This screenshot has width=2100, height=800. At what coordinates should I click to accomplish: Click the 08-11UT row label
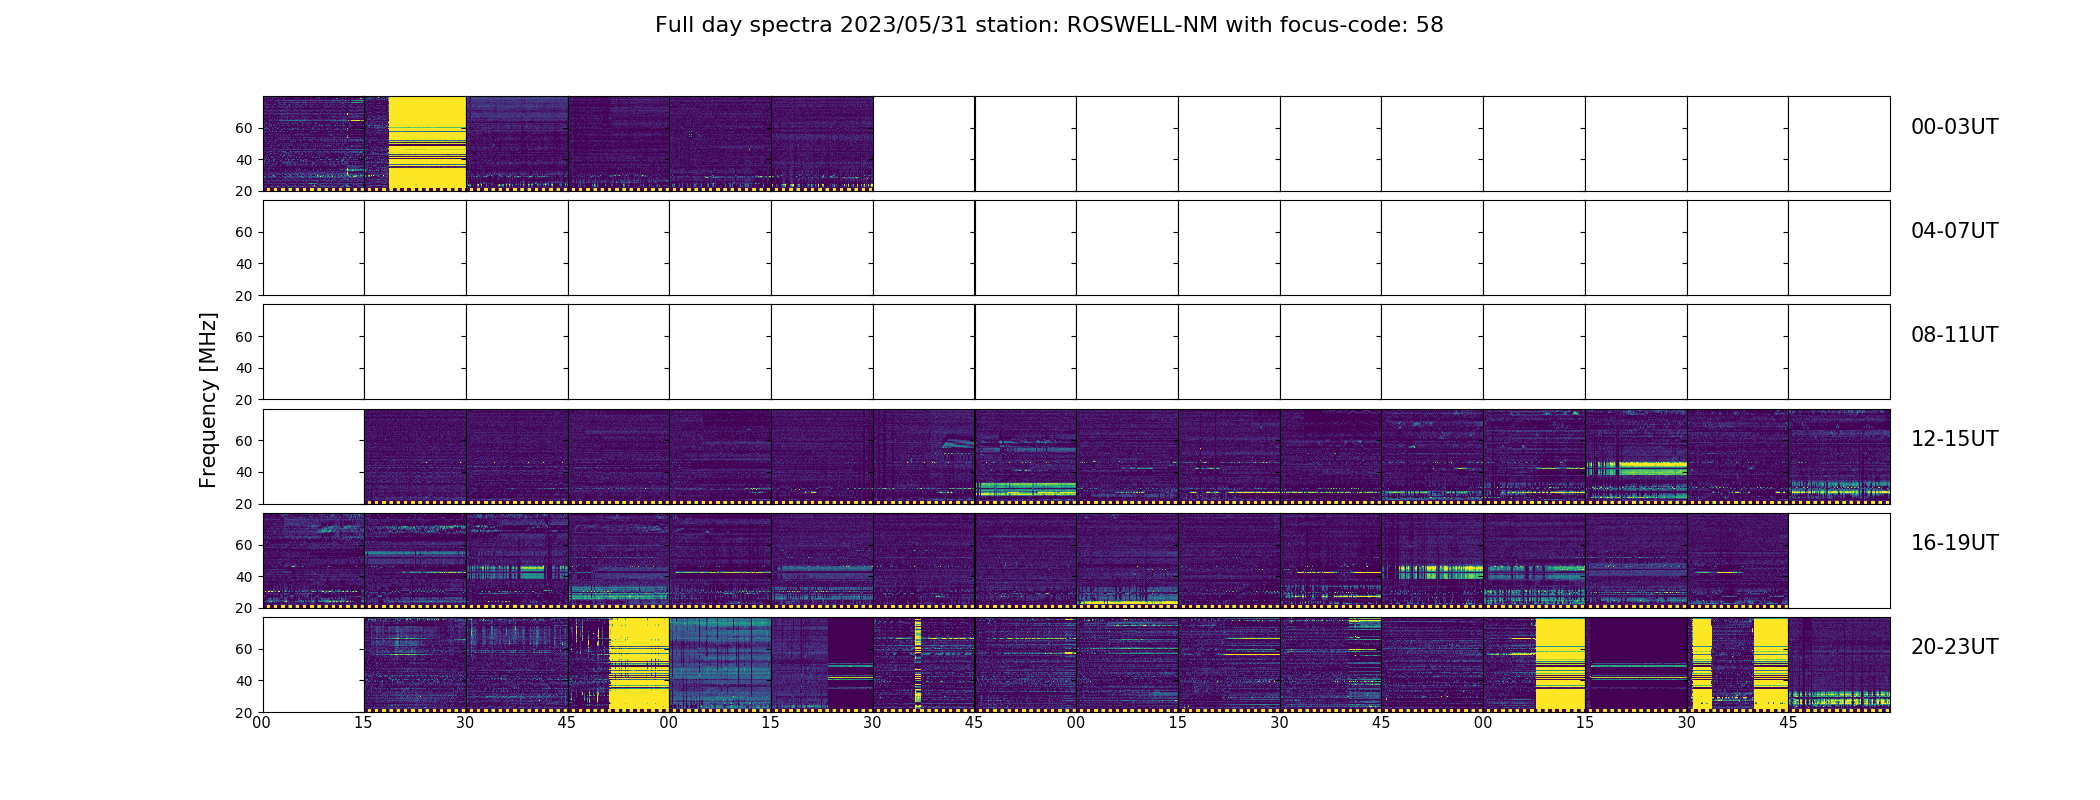pyautogui.click(x=1954, y=335)
